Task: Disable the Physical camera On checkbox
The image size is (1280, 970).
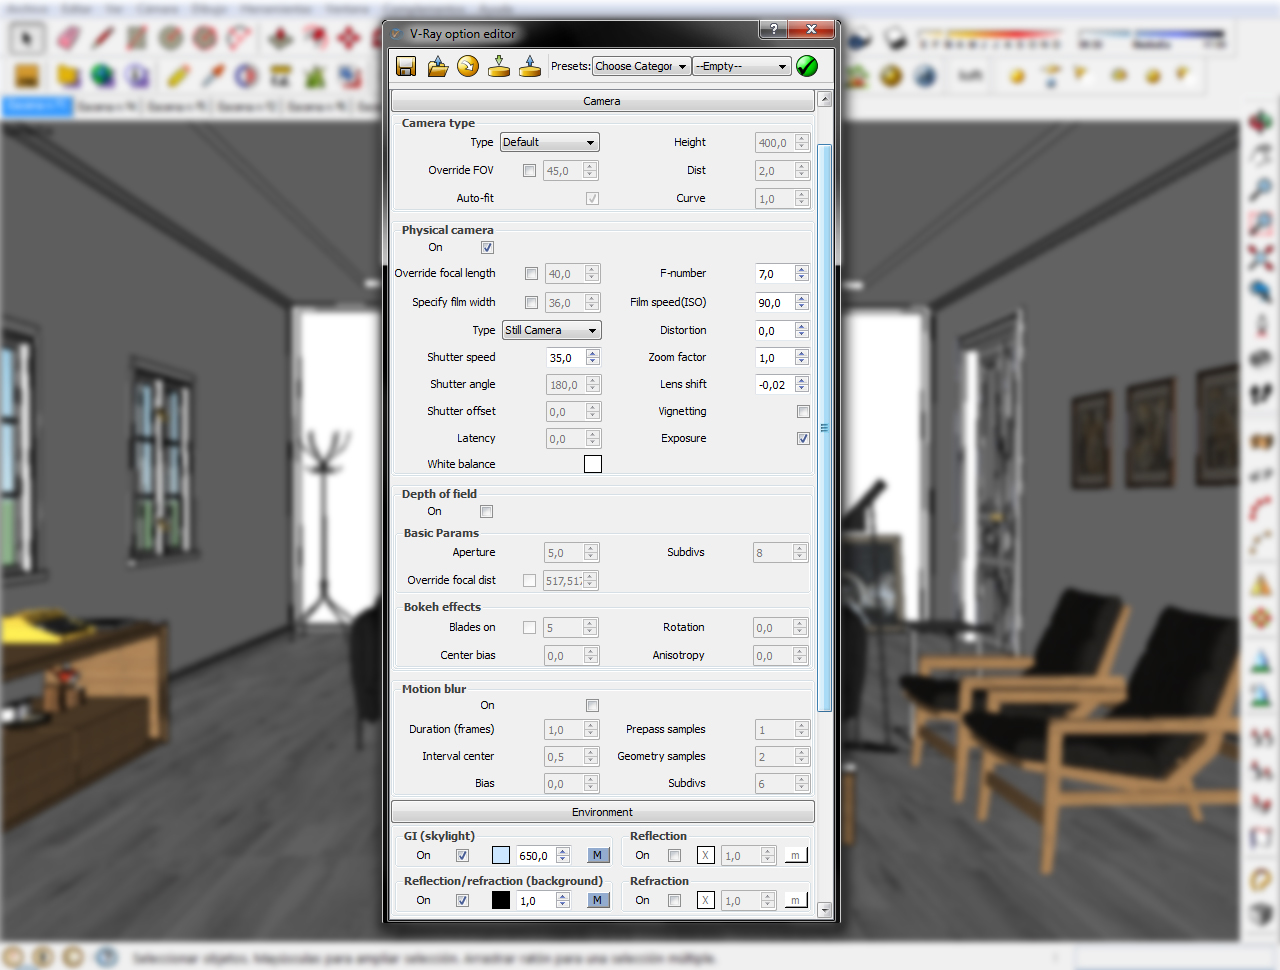Action: click(x=487, y=248)
